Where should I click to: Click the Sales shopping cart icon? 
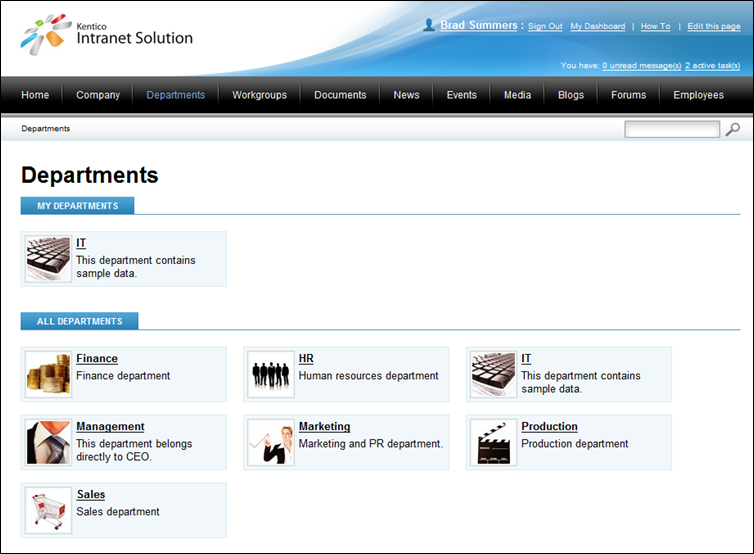48,510
